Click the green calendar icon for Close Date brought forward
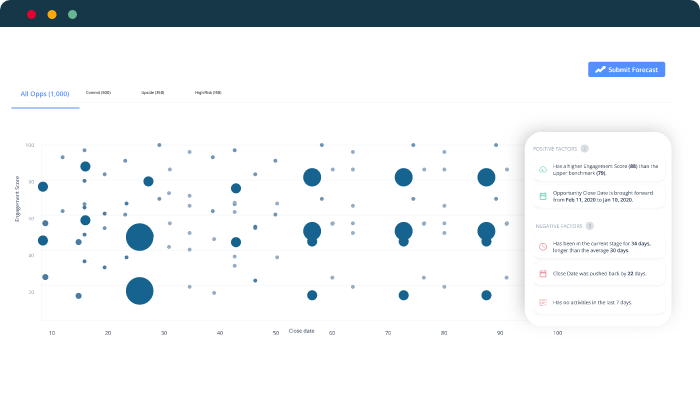 [x=542, y=196]
